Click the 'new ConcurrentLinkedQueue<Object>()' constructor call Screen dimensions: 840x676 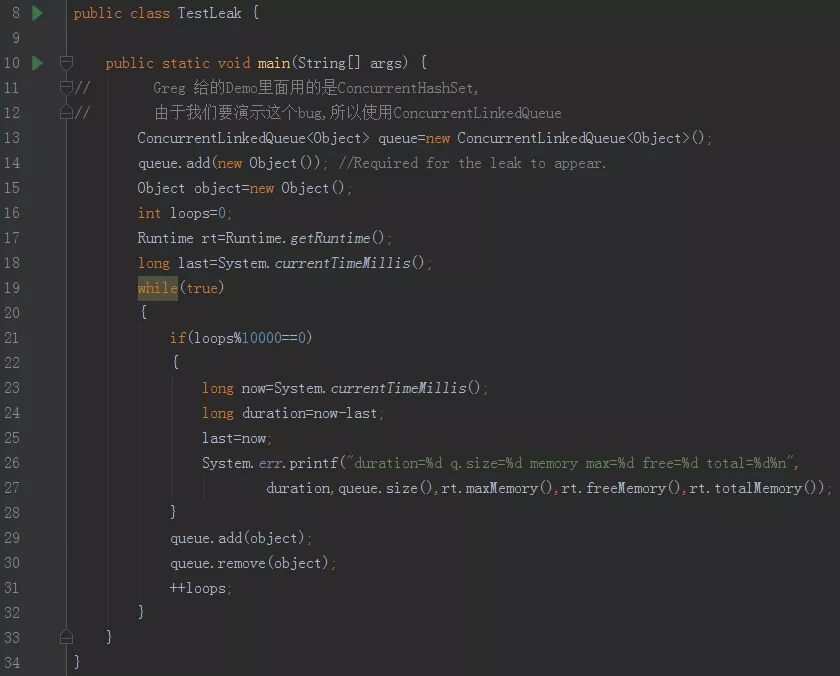point(565,138)
